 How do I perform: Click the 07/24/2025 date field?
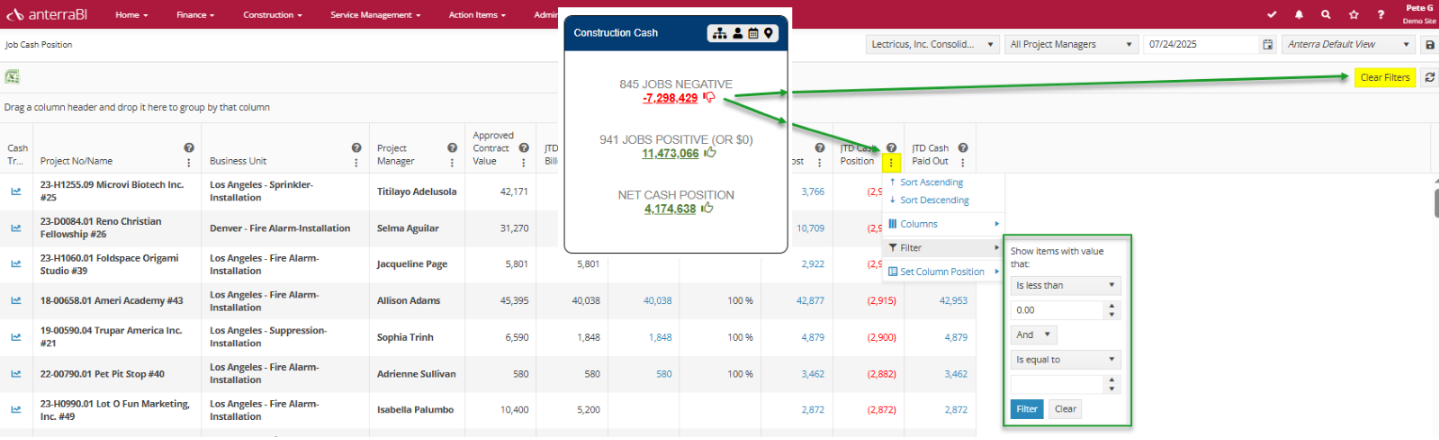pos(1201,45)
